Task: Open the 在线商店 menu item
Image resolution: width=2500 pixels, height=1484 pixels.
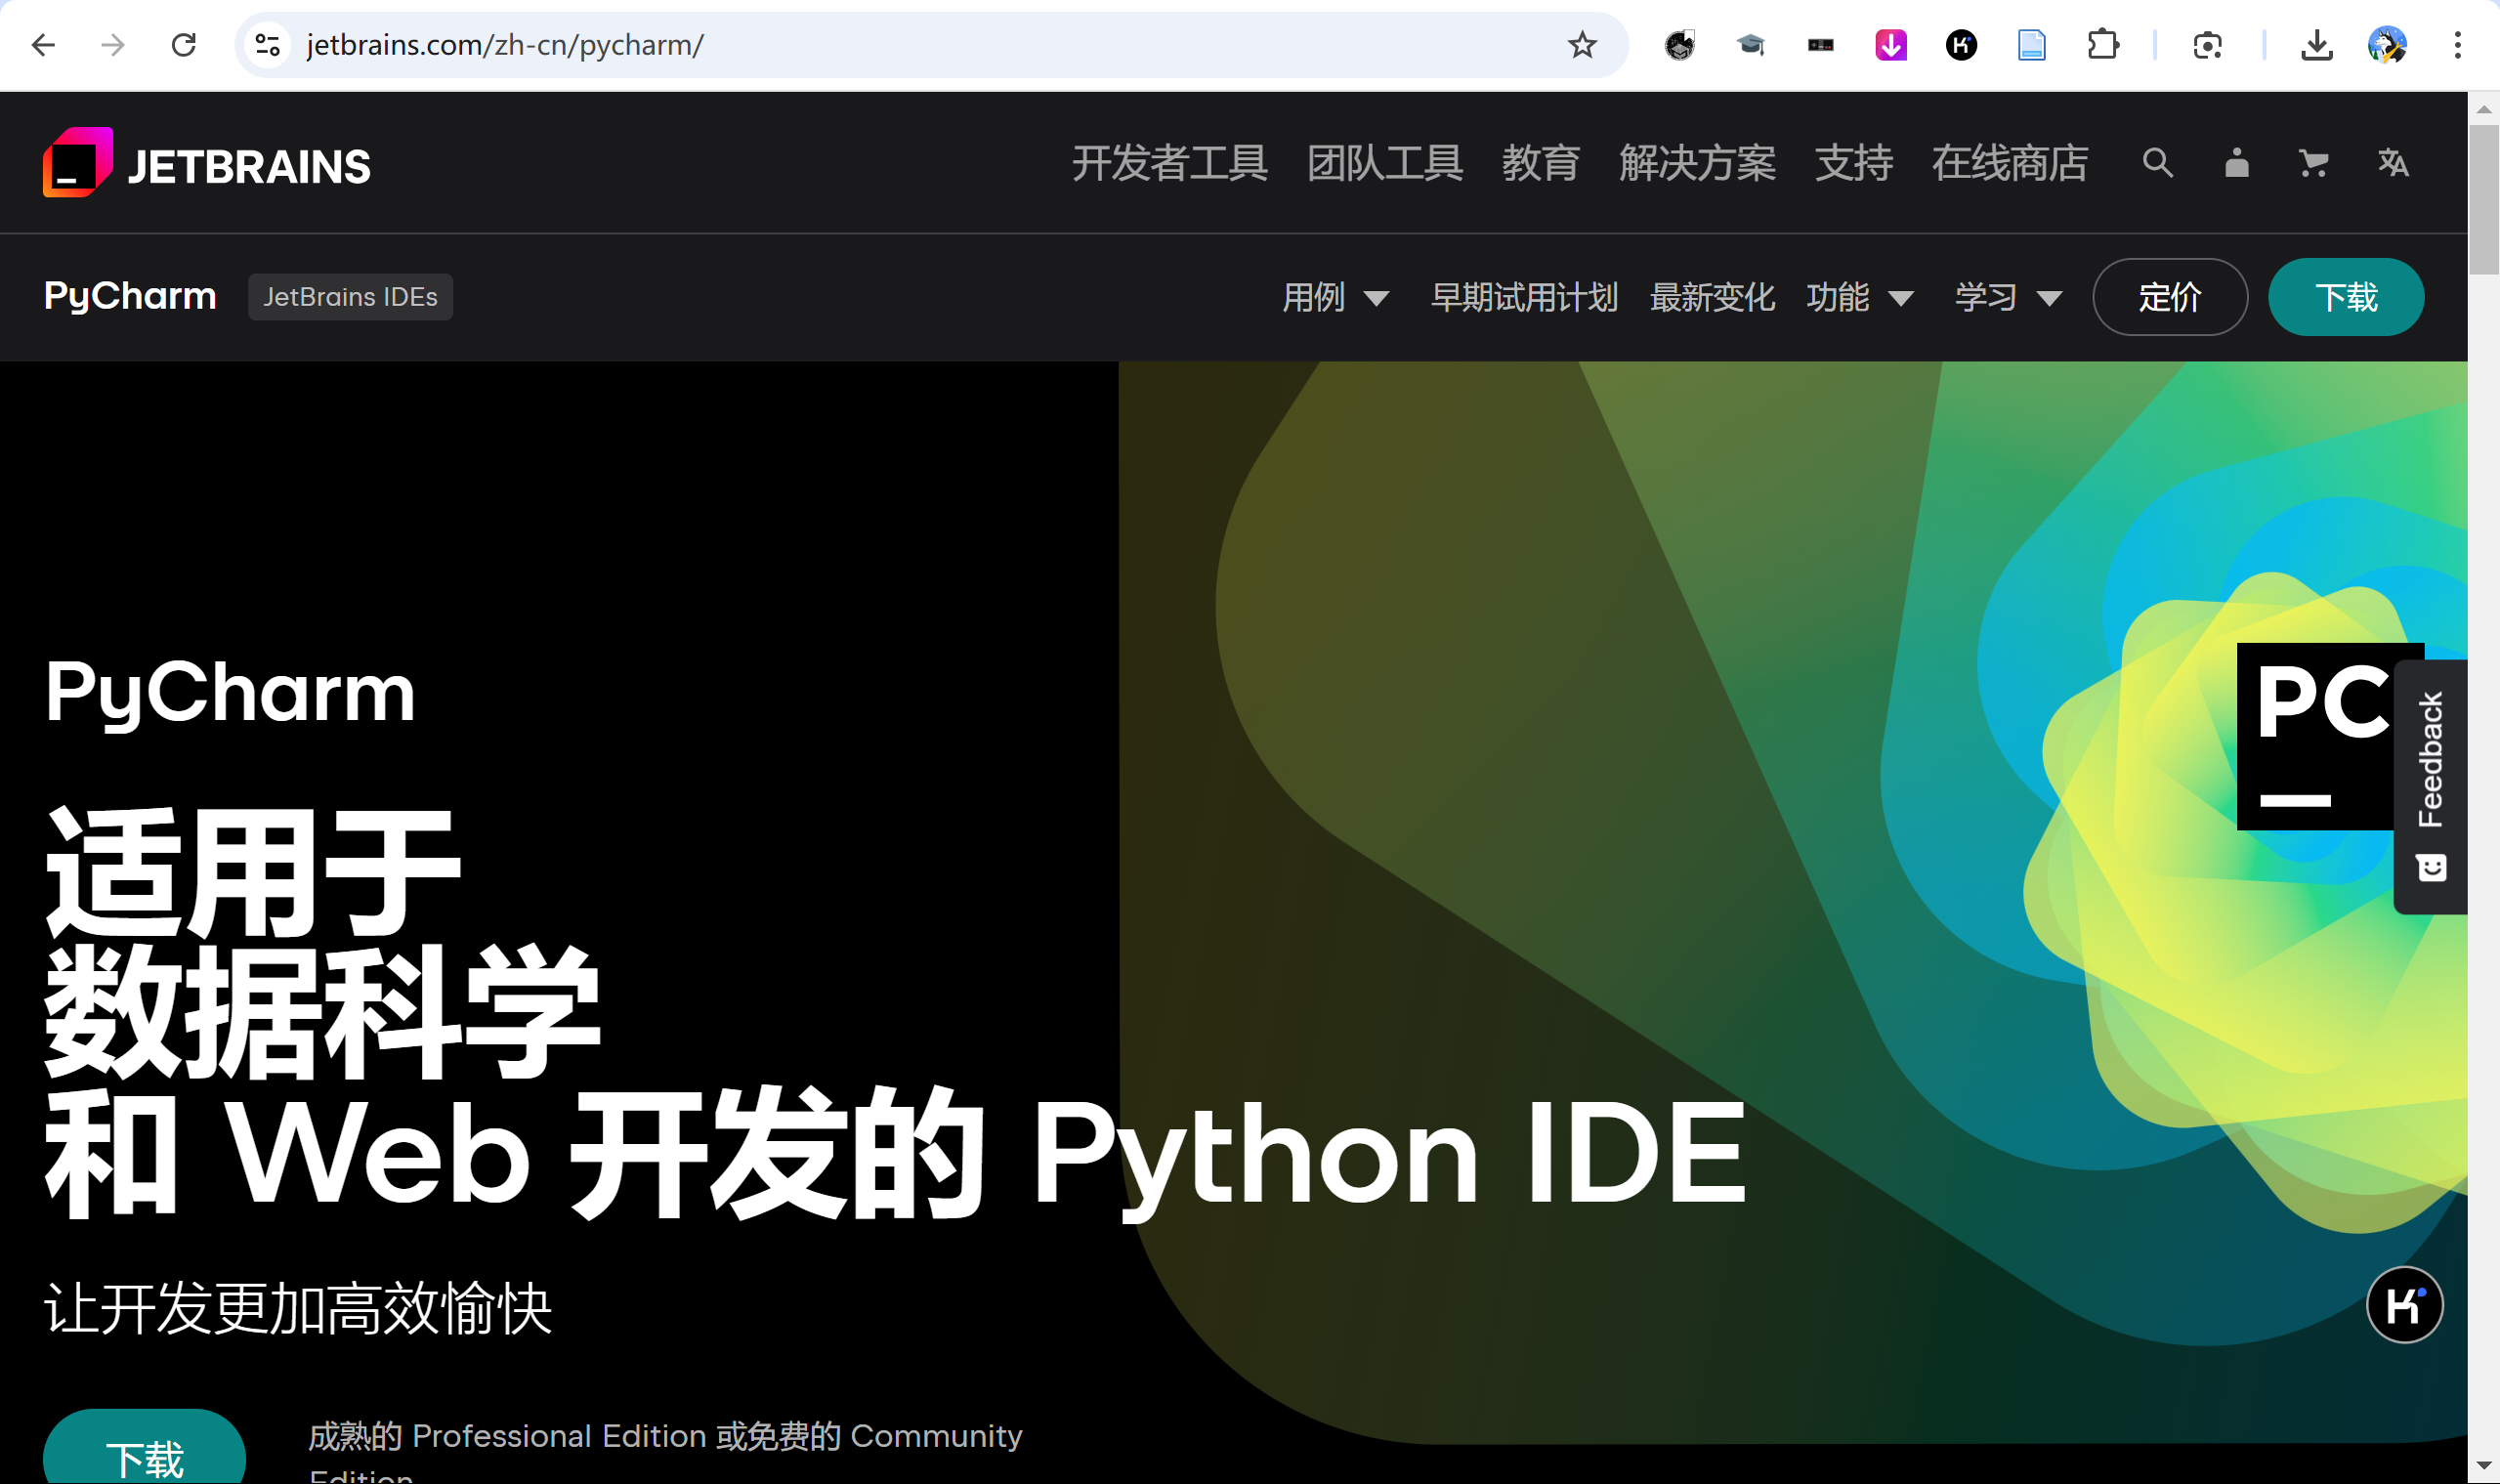Action: pyautogui.click(x=2009, y=163)
